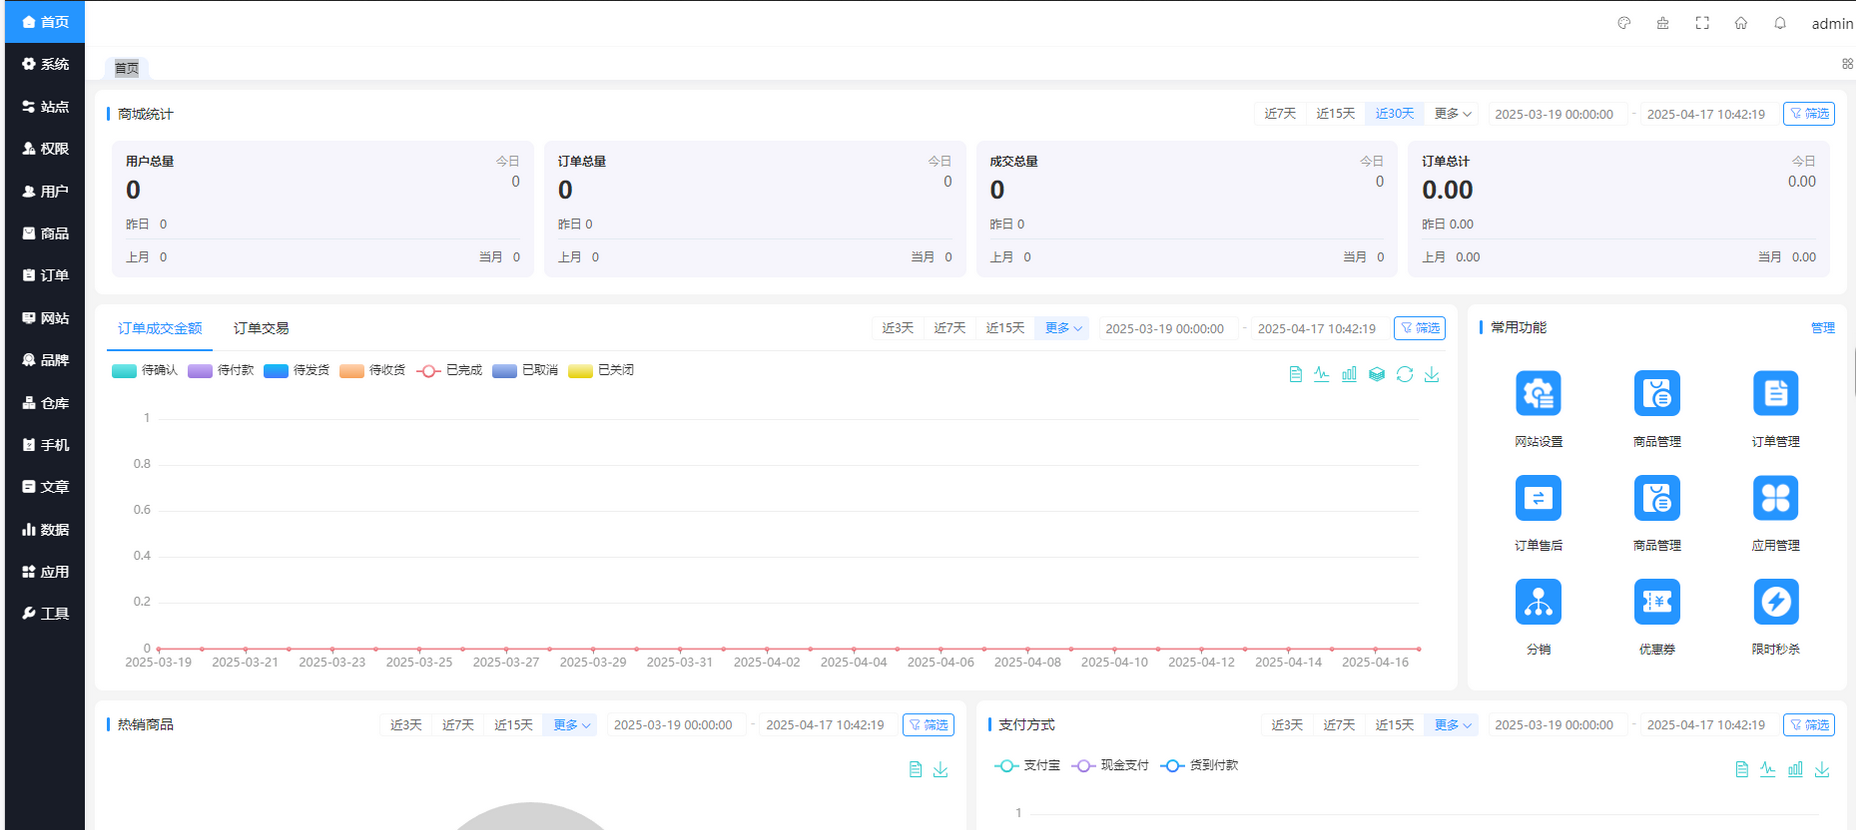Click 管理 link in 常用功能

1823,328
